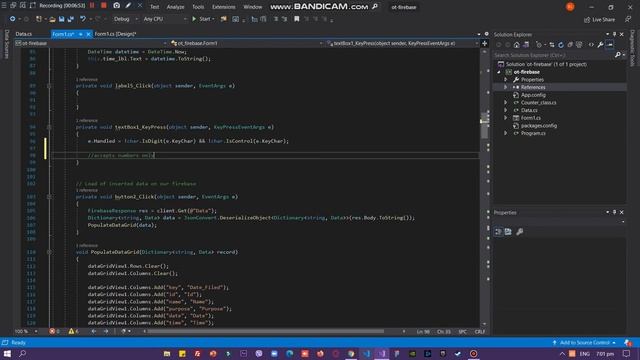Viewport: 640px width, 360px height.
Task: Toggle pin on Form1.cs tab
Action: click(x=81, y=34)
